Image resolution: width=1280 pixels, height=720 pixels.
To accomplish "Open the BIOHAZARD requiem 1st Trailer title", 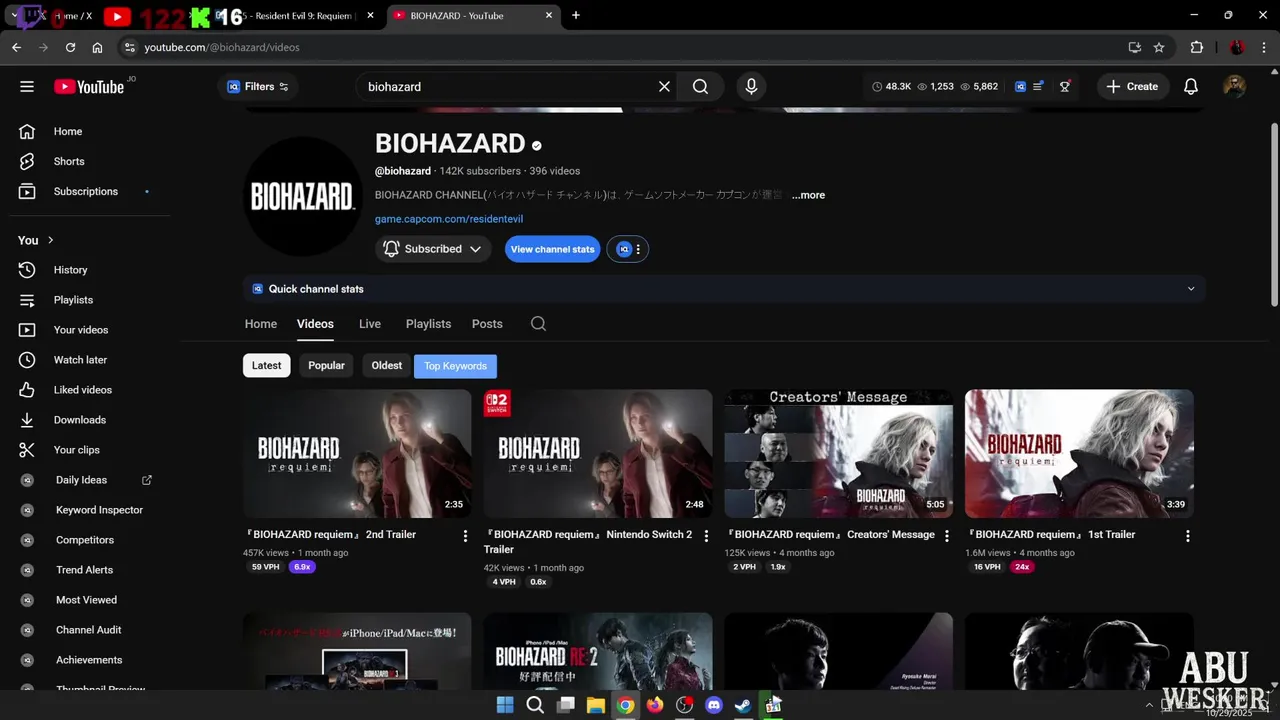I will coord(1050,535).
